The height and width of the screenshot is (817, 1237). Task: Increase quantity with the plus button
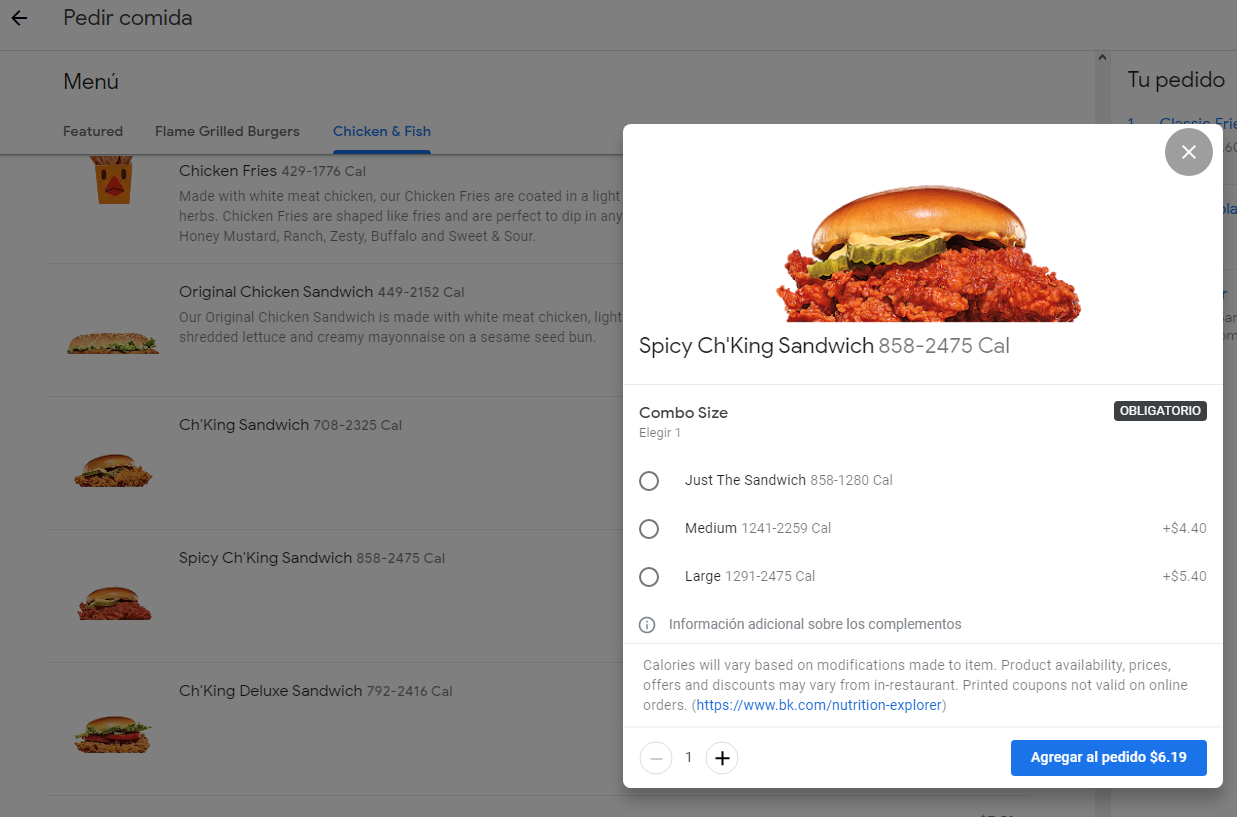click(x=722, y=758)
